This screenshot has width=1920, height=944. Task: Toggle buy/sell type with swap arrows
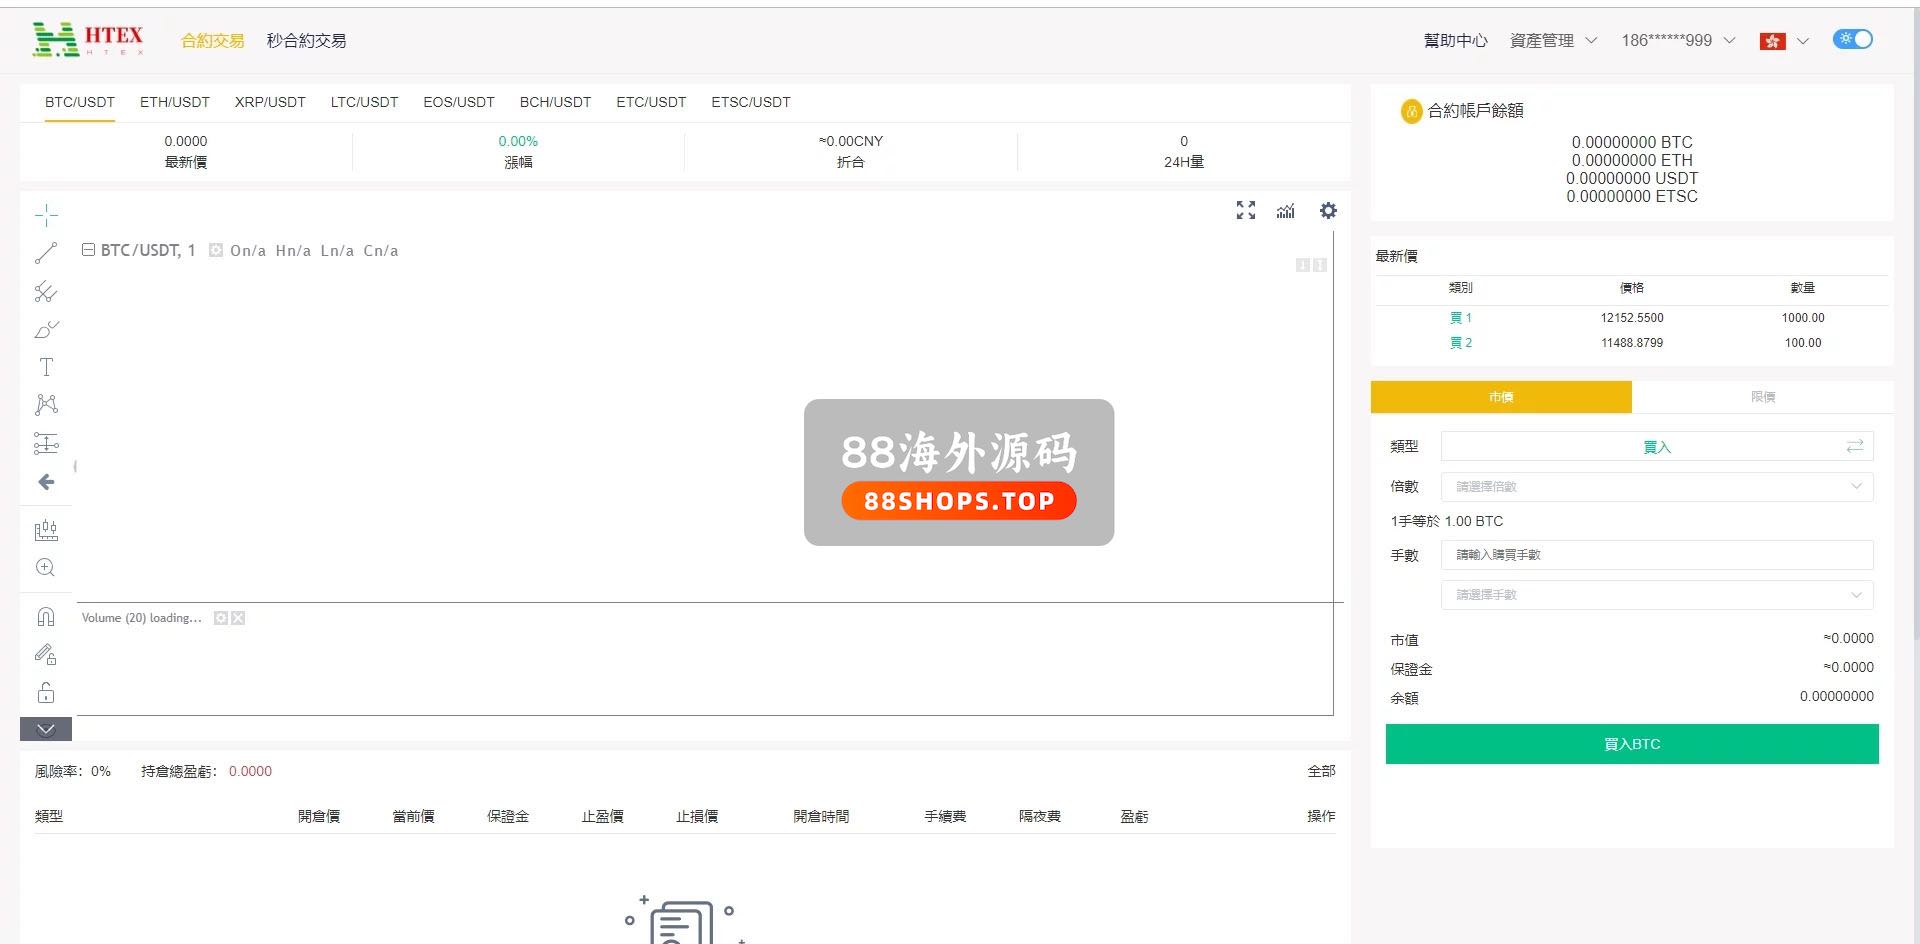(1855, 446)
